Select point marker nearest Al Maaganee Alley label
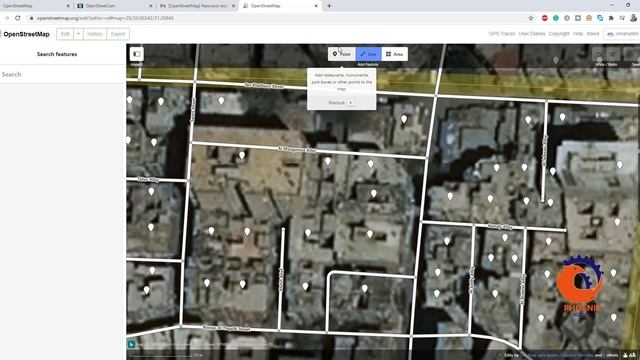 327,162
